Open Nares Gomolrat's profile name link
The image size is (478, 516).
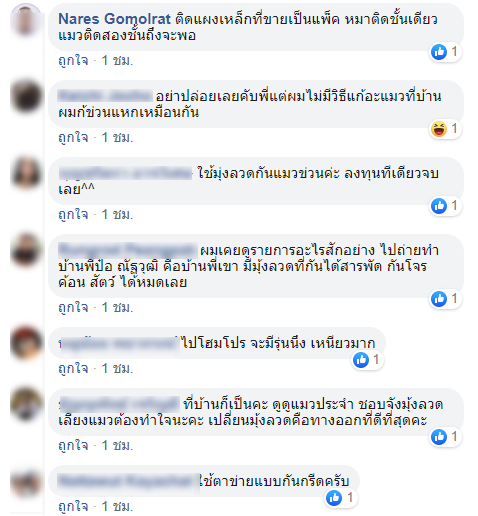[x=114, y=19]
